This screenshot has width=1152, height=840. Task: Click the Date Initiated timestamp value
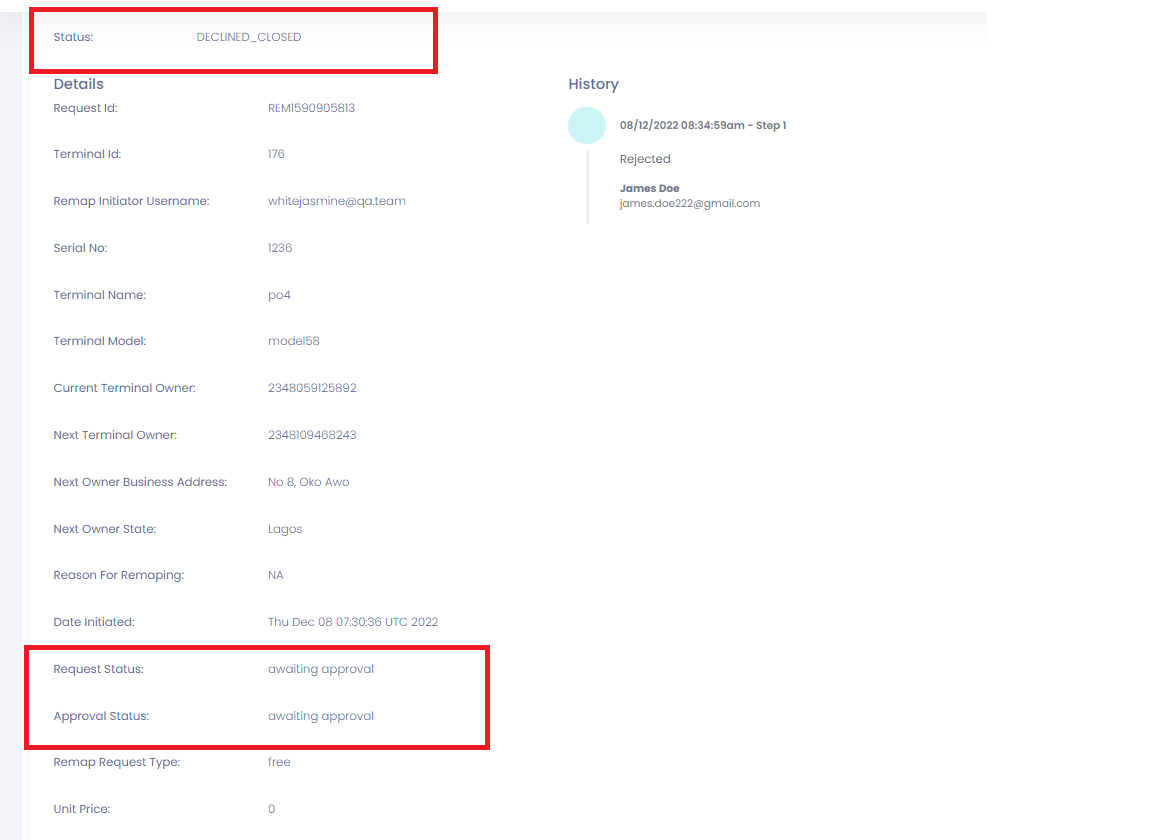pyautogui.click(x=352, y=622)
